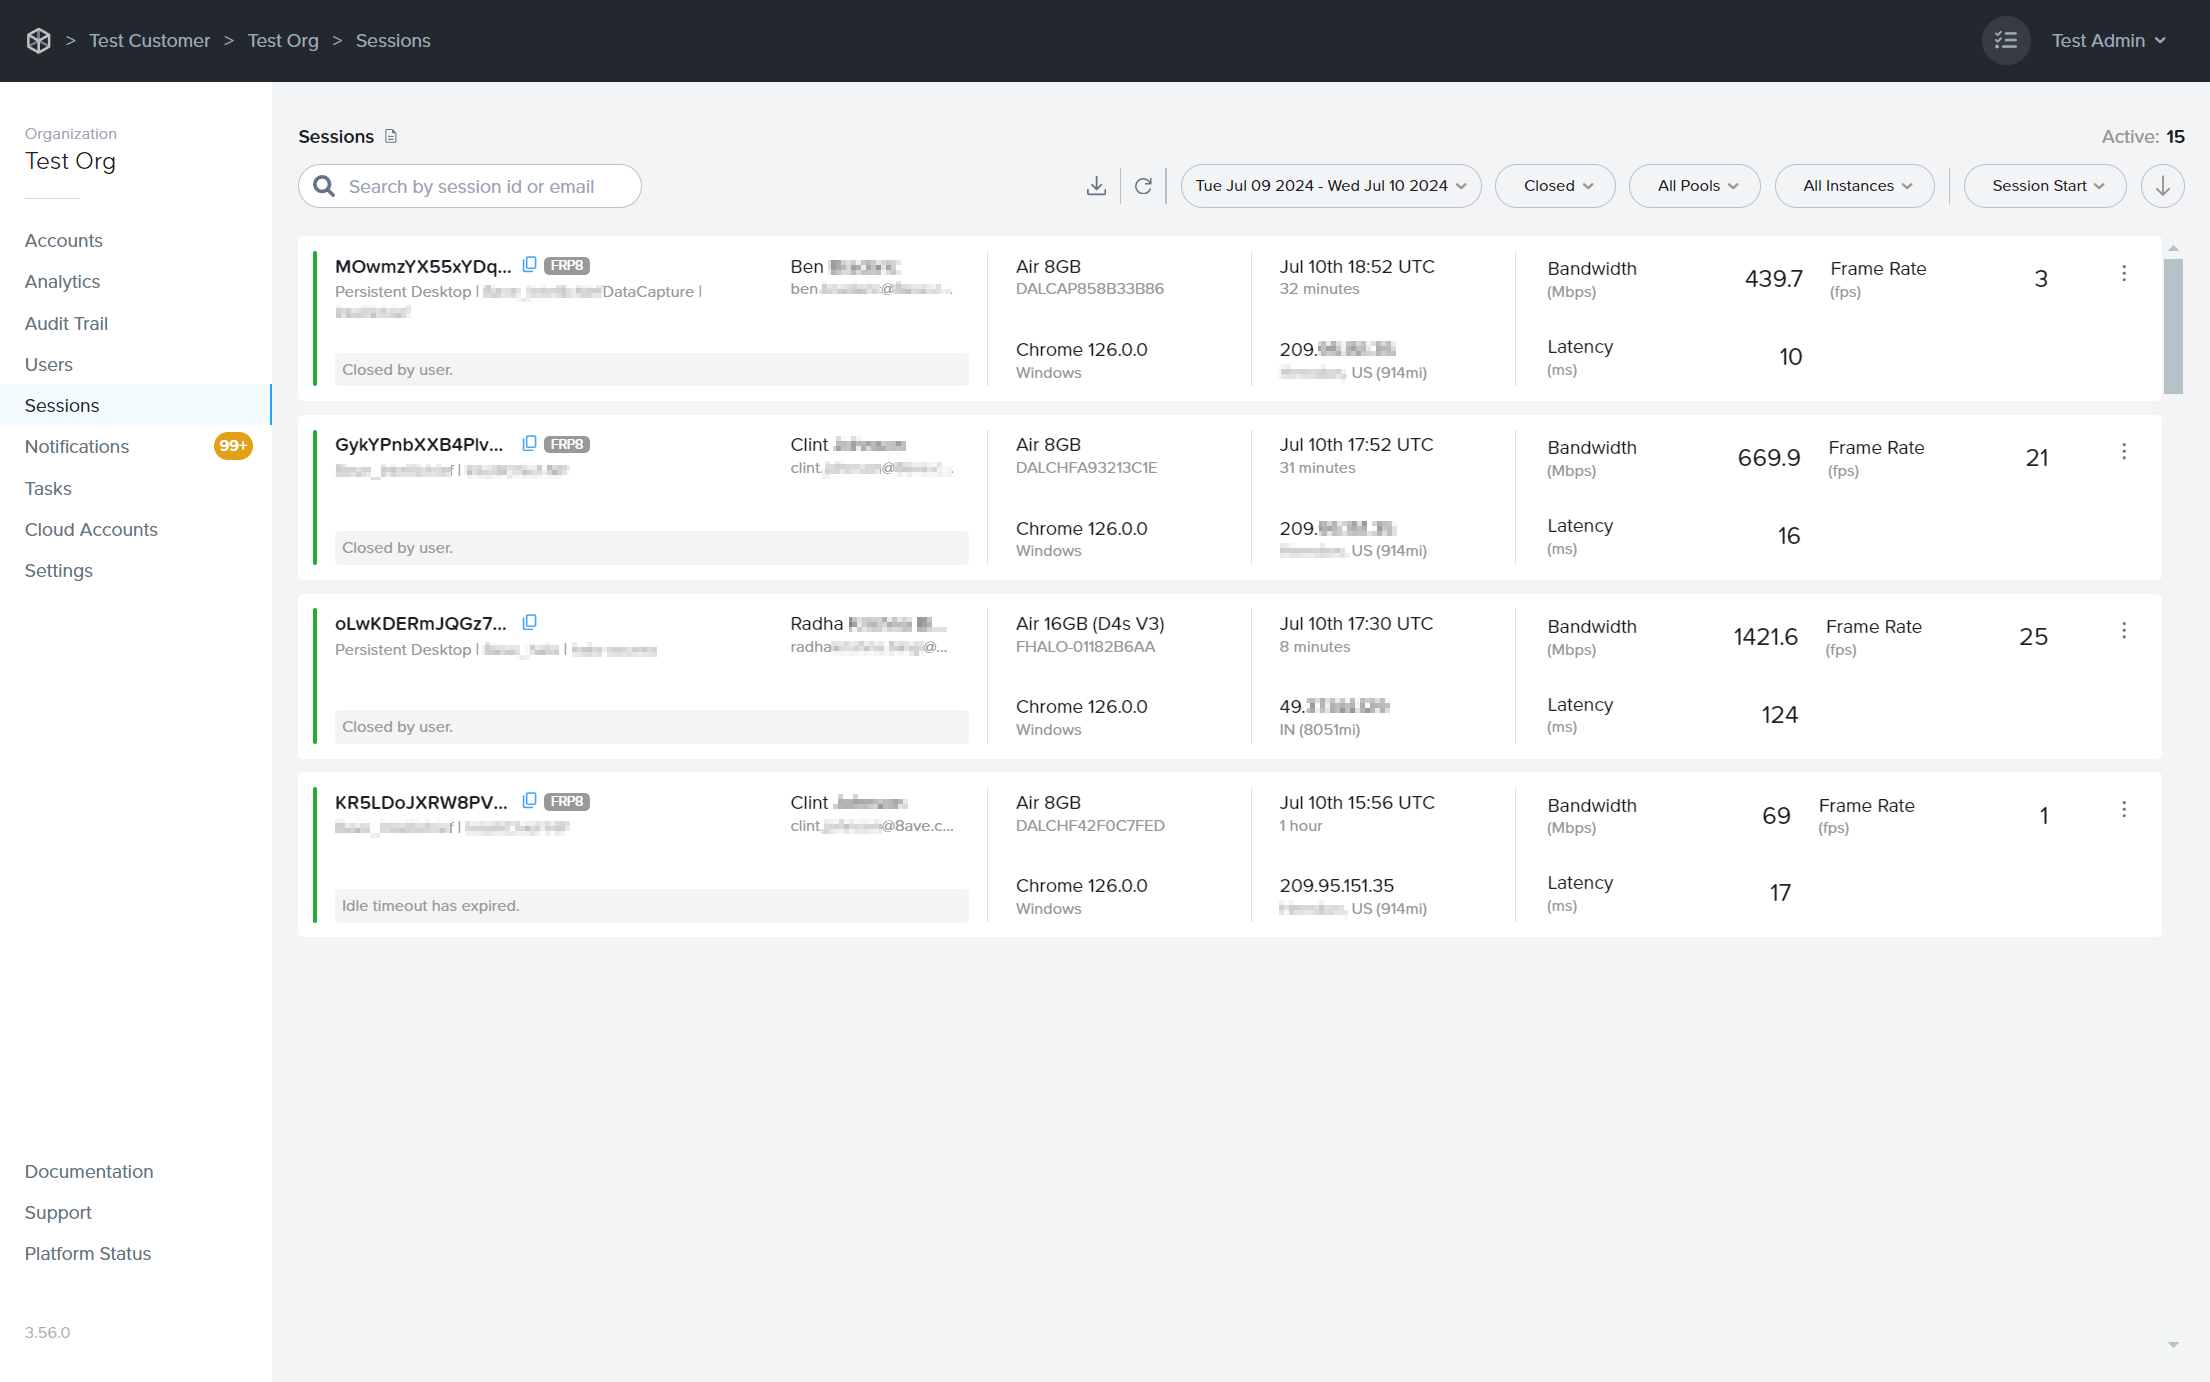Refresh the sessions list
This screenshot has height=1382, width=2210.
click(1143, 186)
